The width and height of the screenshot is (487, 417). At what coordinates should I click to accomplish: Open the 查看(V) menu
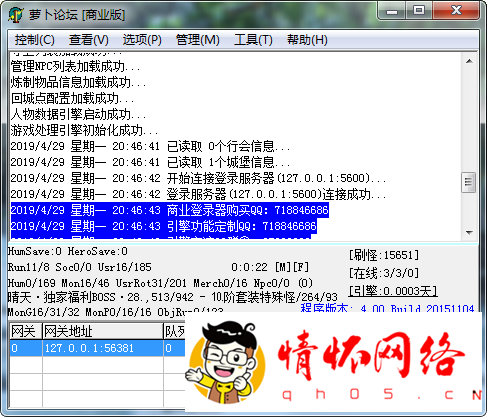click(x=89, y=40)
